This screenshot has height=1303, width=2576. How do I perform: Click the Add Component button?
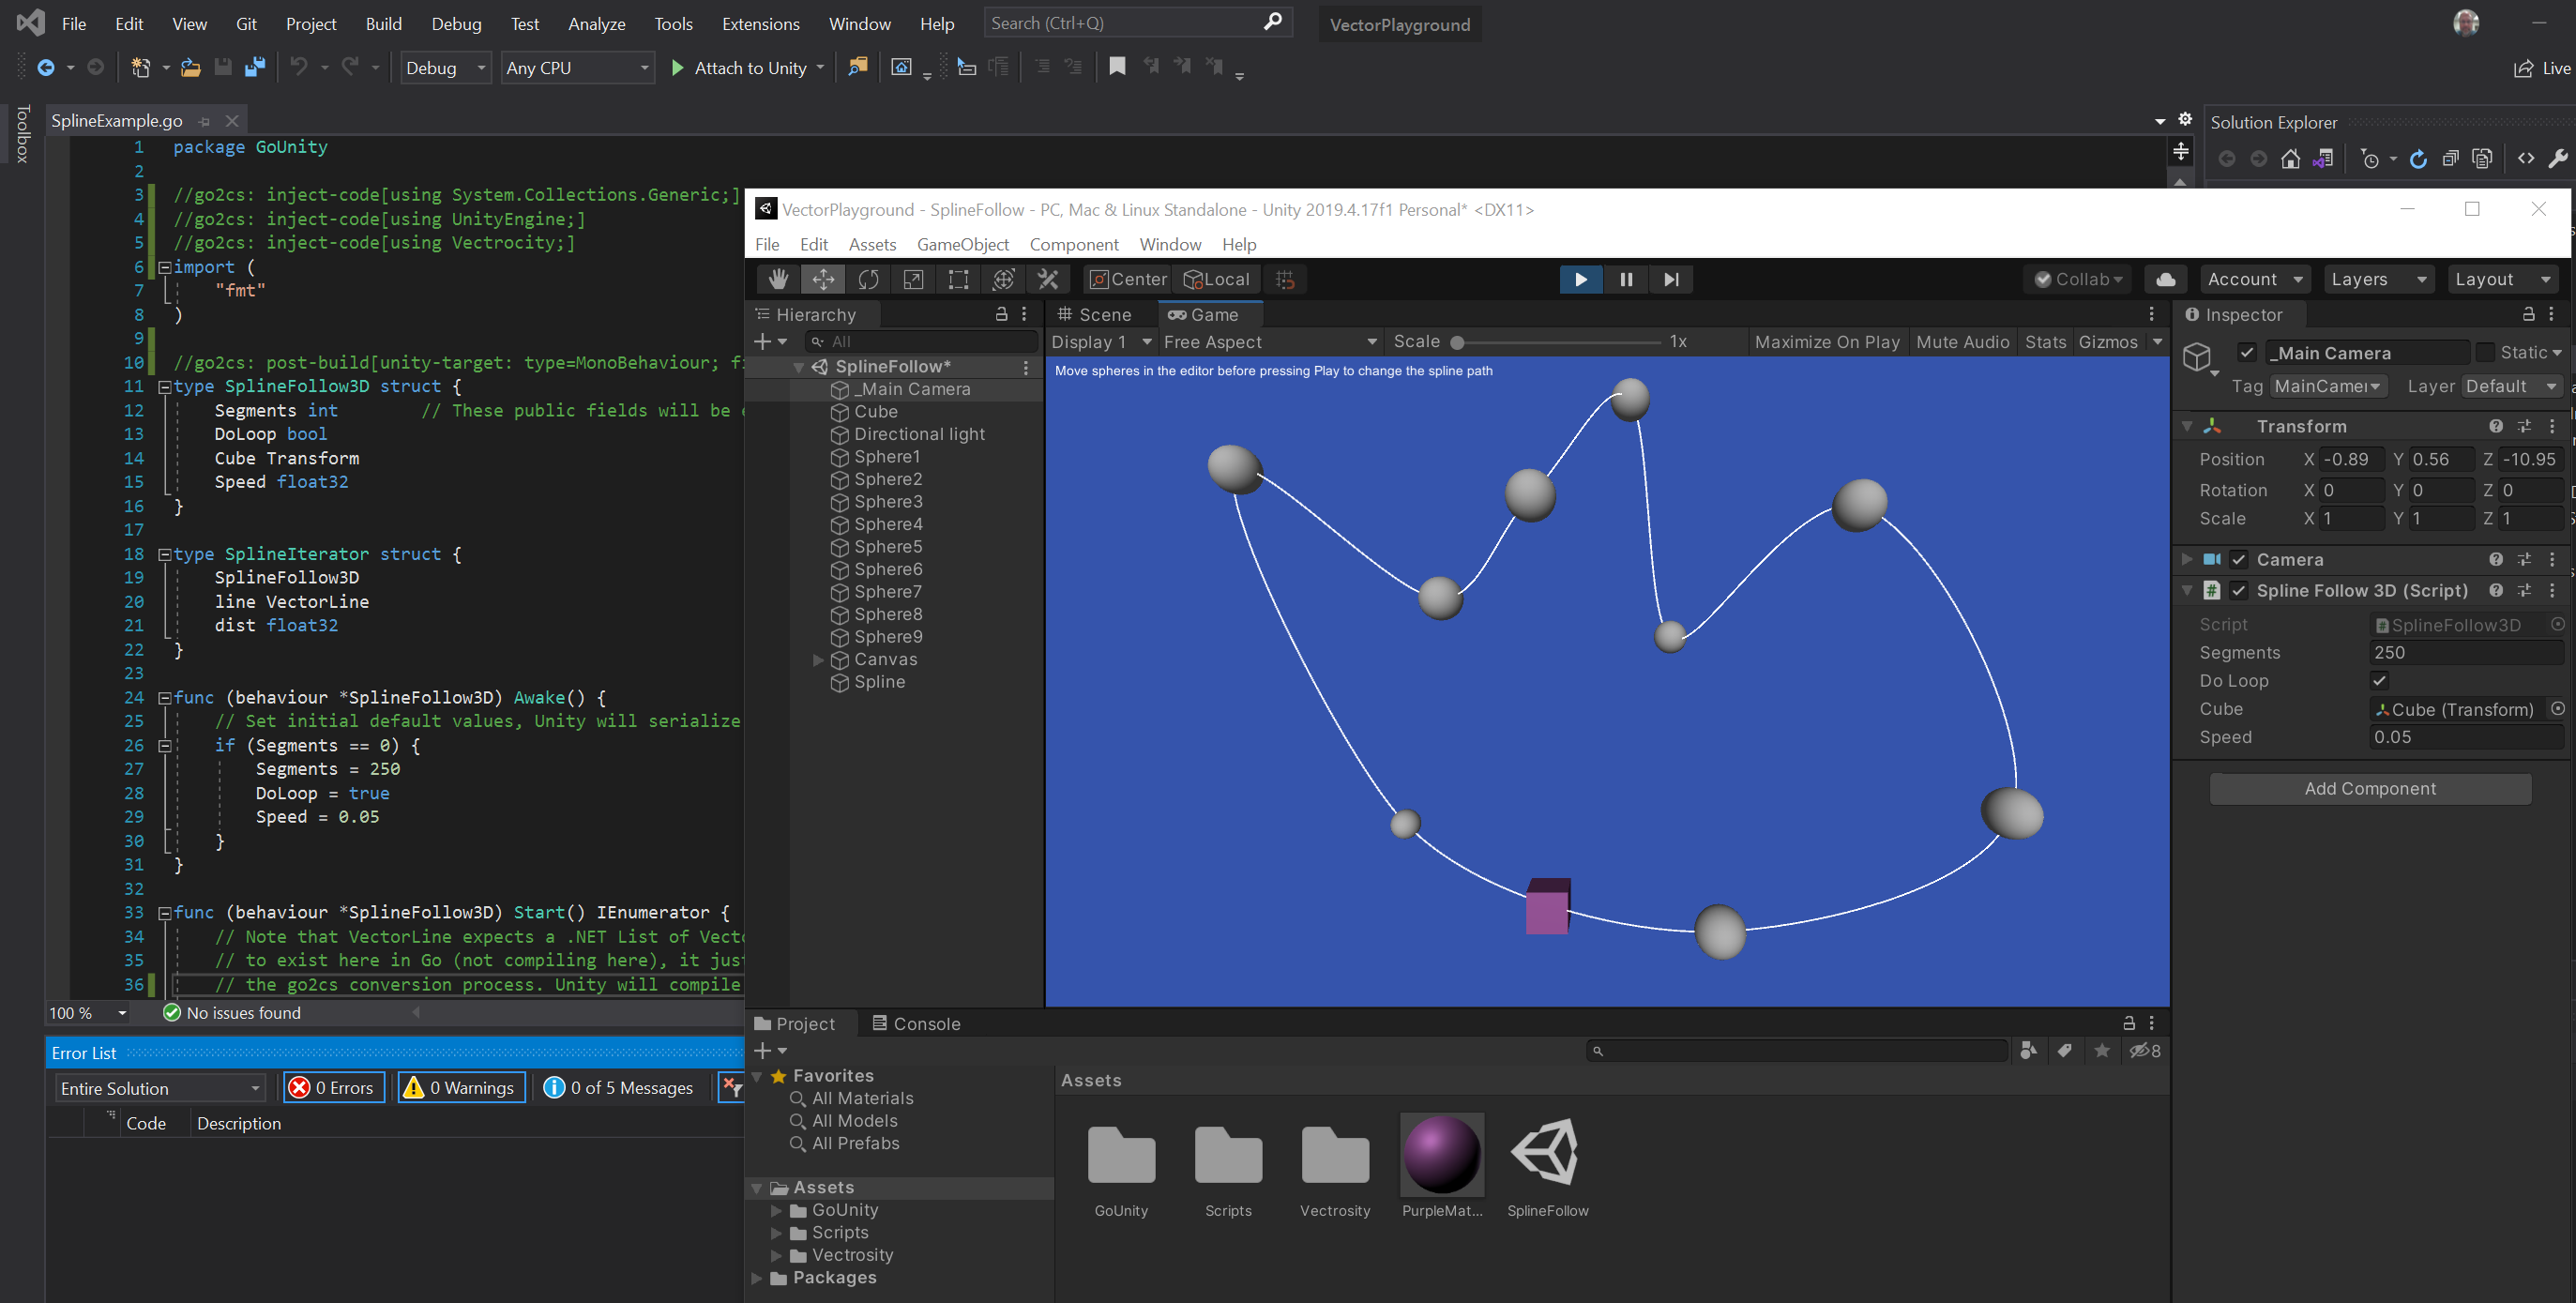[x=2369, y=789]
